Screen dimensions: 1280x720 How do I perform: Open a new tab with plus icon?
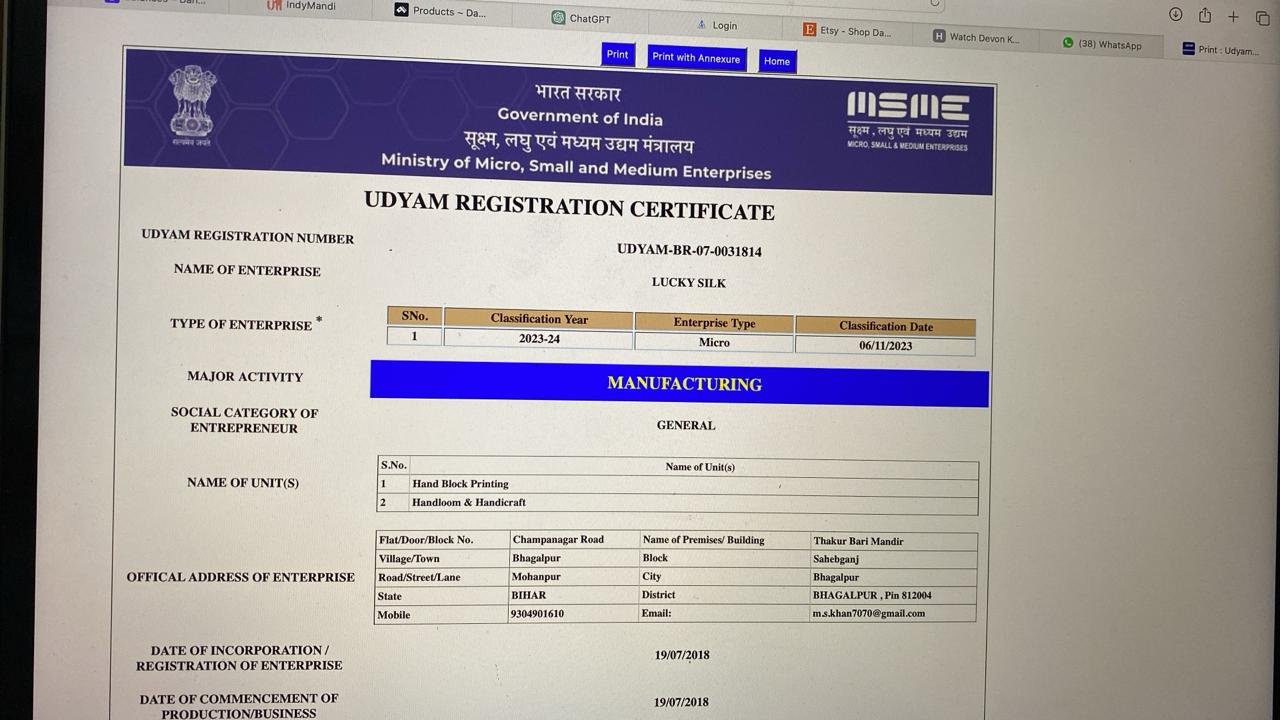pyautogui.click(x=1233, y=17)
